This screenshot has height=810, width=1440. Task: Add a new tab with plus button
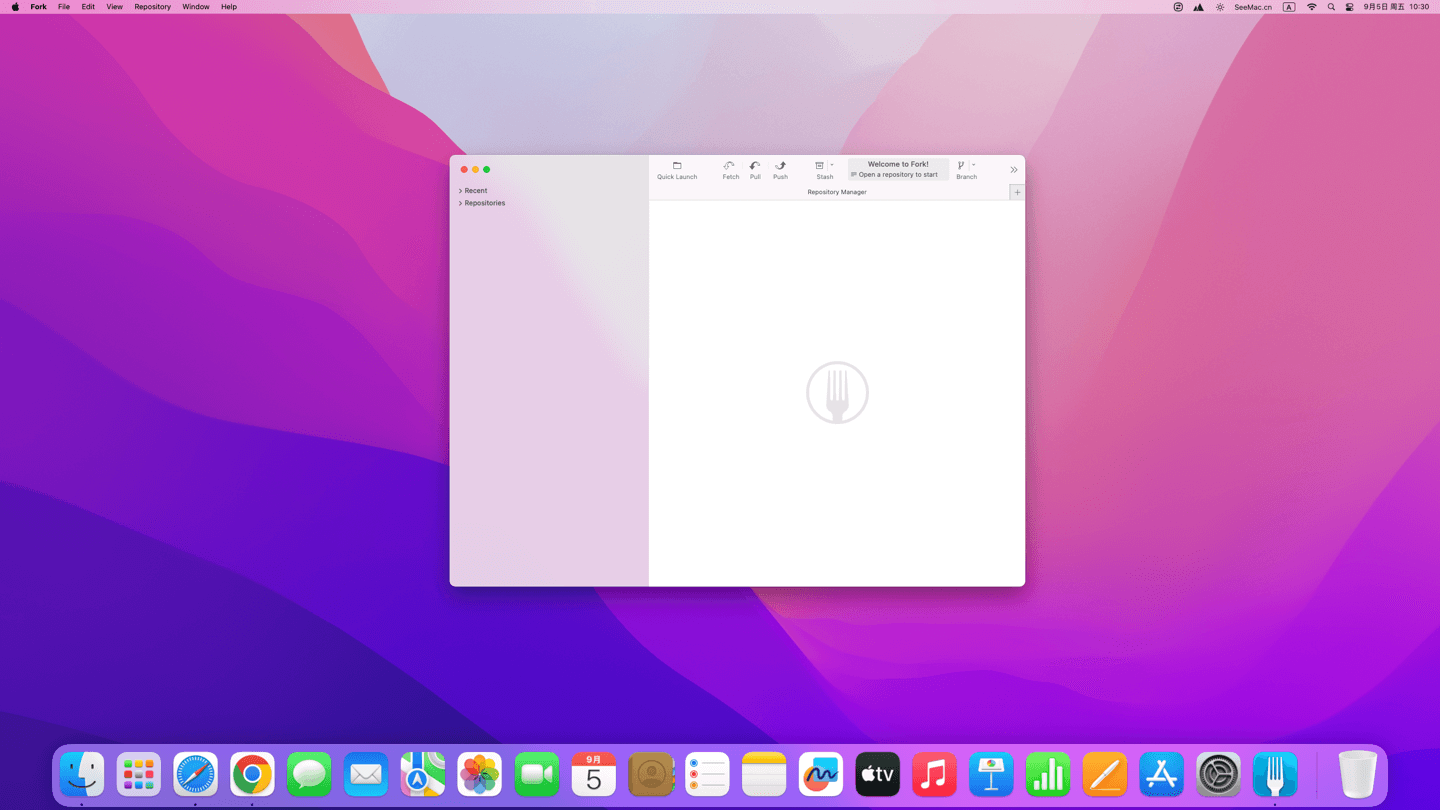tap(1017, 192)
